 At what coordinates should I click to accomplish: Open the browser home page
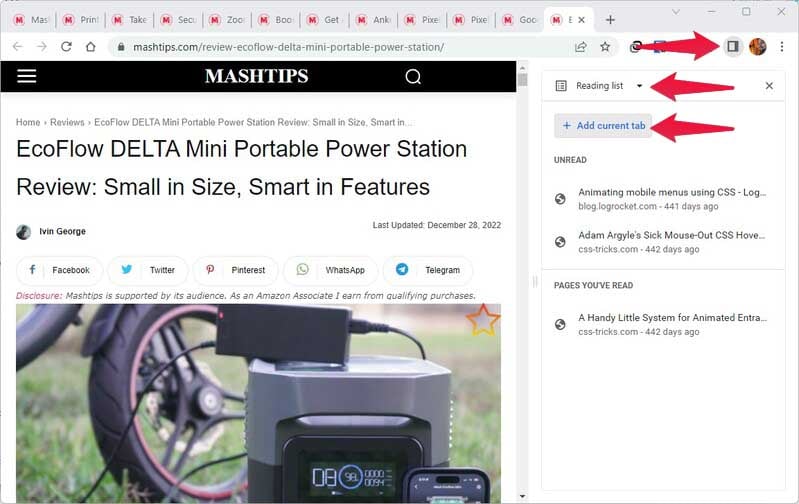[91, 47]
